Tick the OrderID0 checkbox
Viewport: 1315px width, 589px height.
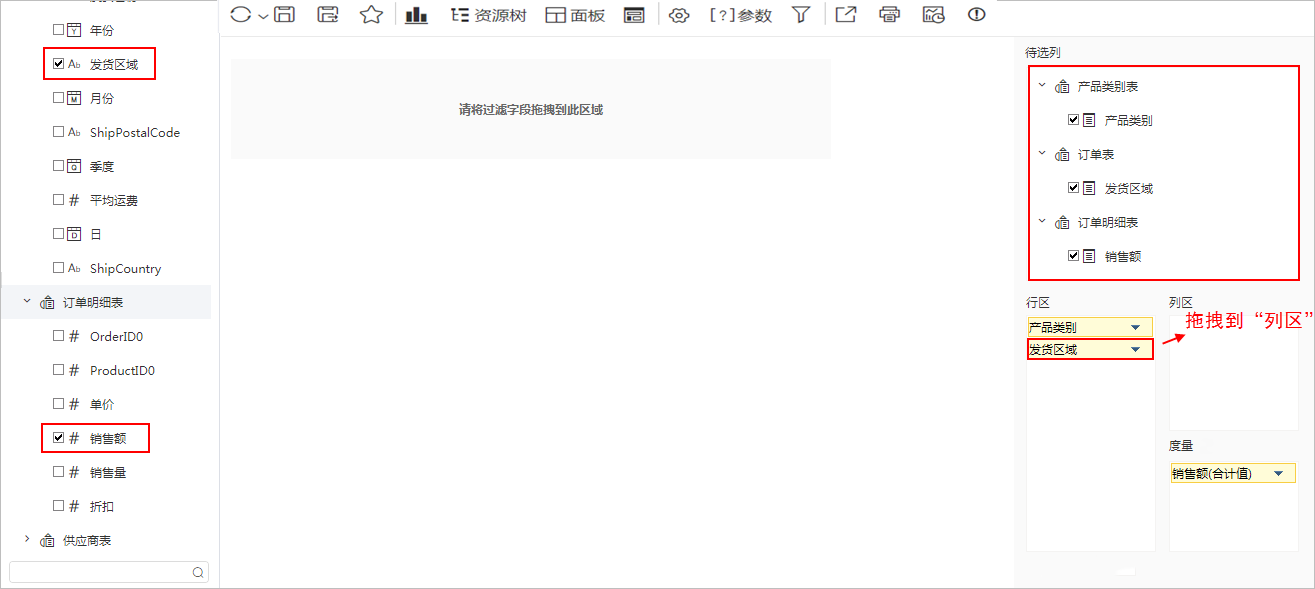[x=58, y=336]
